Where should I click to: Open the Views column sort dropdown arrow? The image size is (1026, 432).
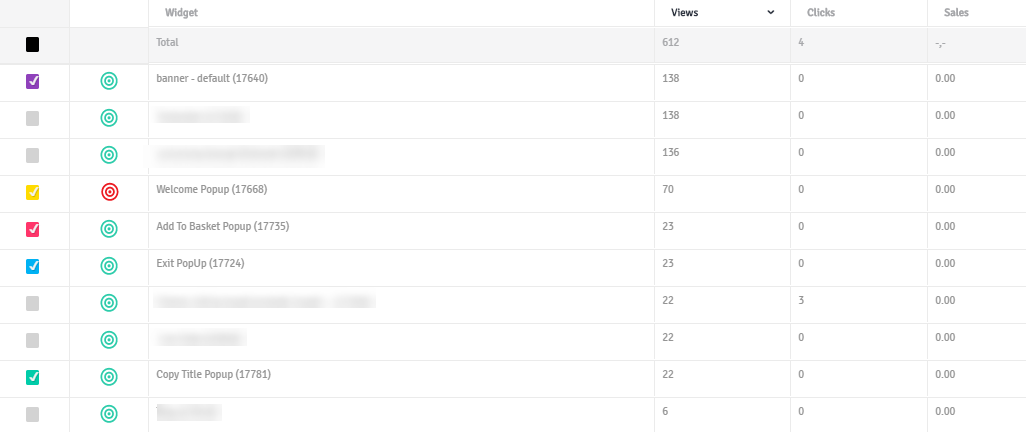click(771, 12)
